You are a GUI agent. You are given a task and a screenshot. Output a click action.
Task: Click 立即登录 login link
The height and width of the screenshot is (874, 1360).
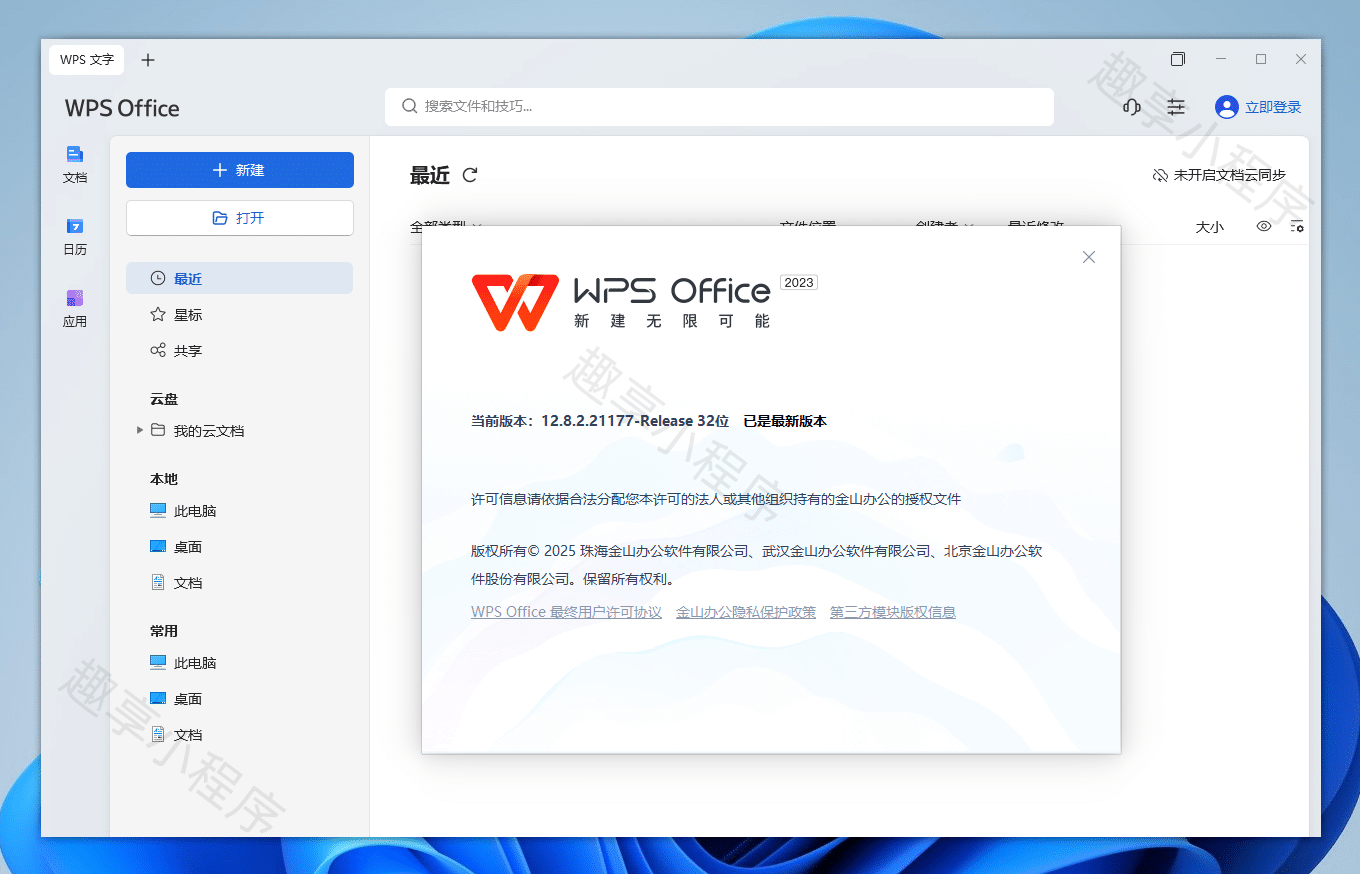pos(1273,107)
